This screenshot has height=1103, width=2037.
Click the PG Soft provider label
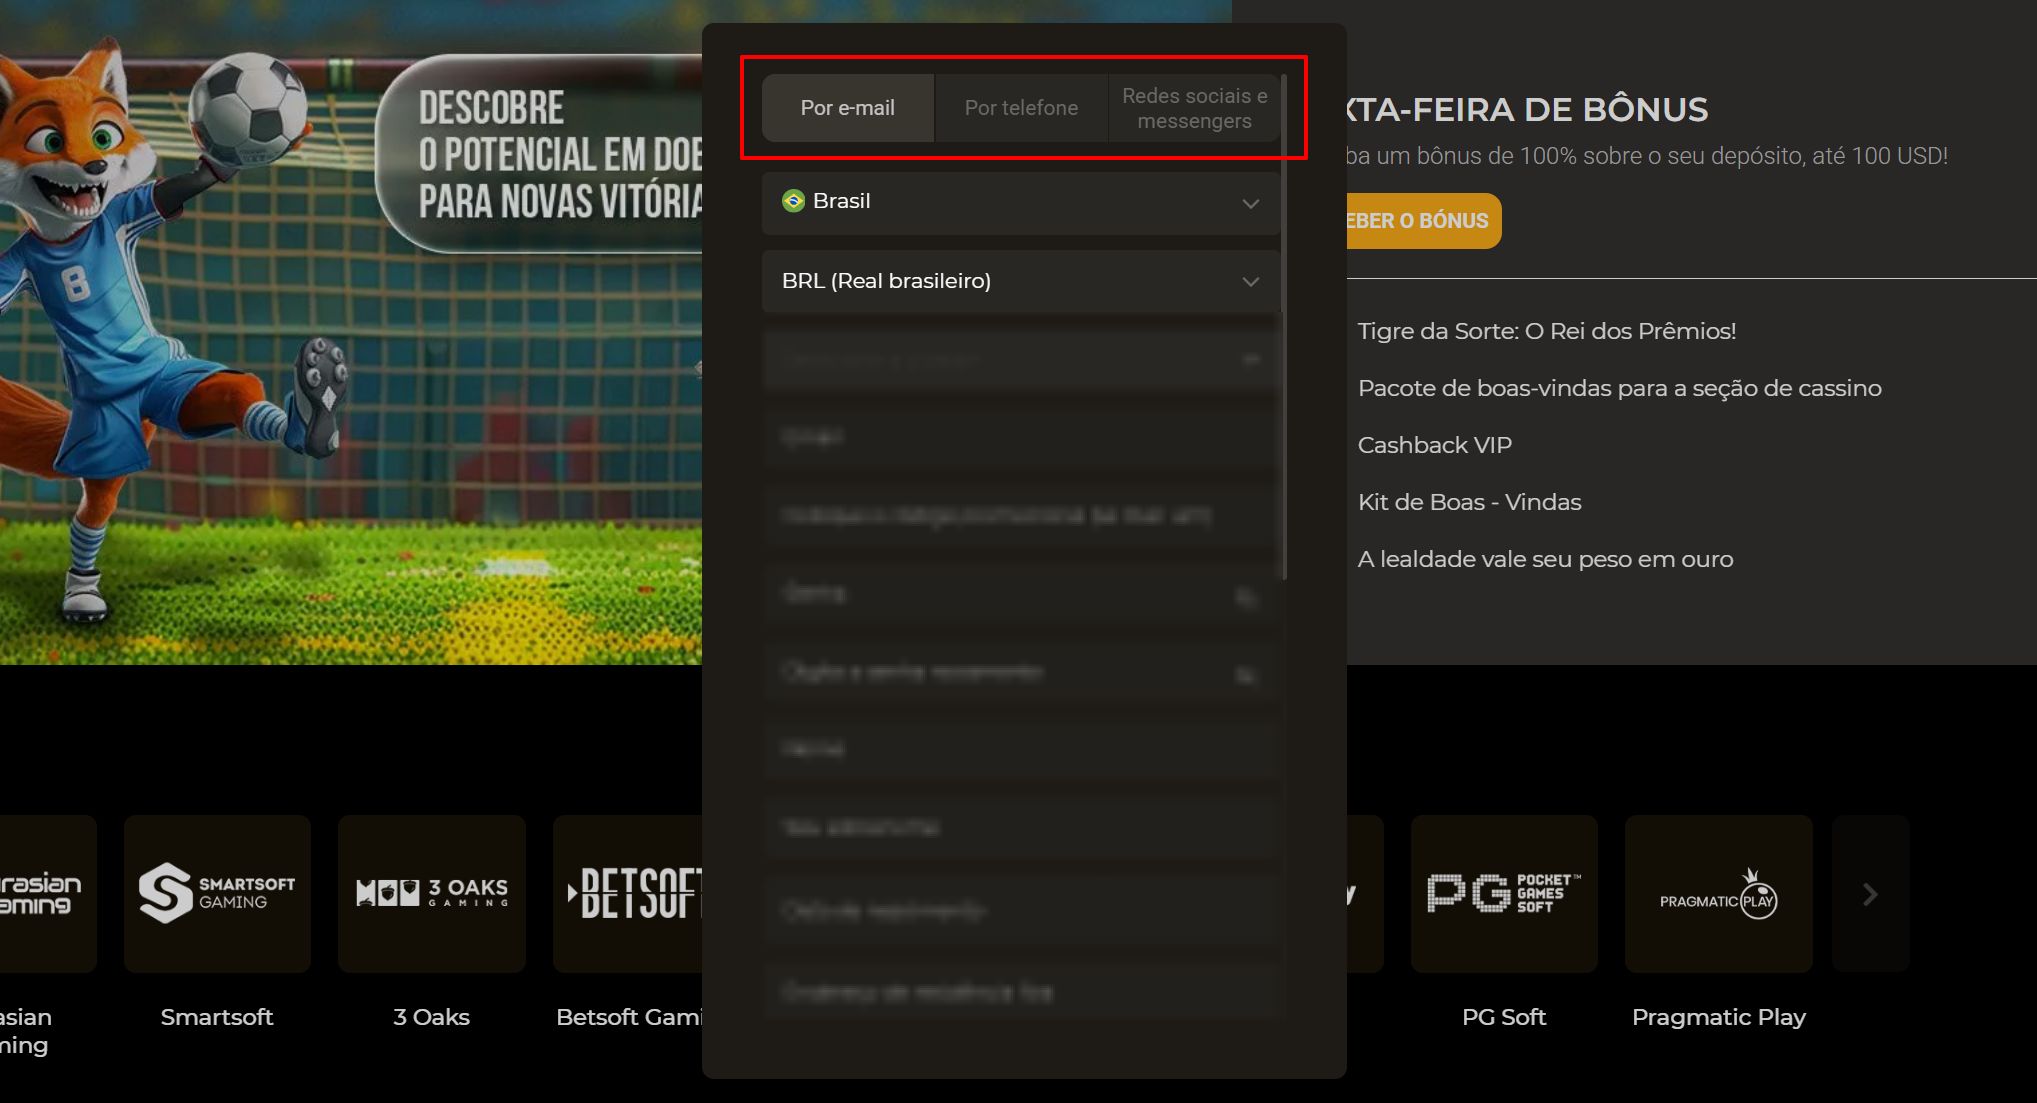click(1504, 1017)
